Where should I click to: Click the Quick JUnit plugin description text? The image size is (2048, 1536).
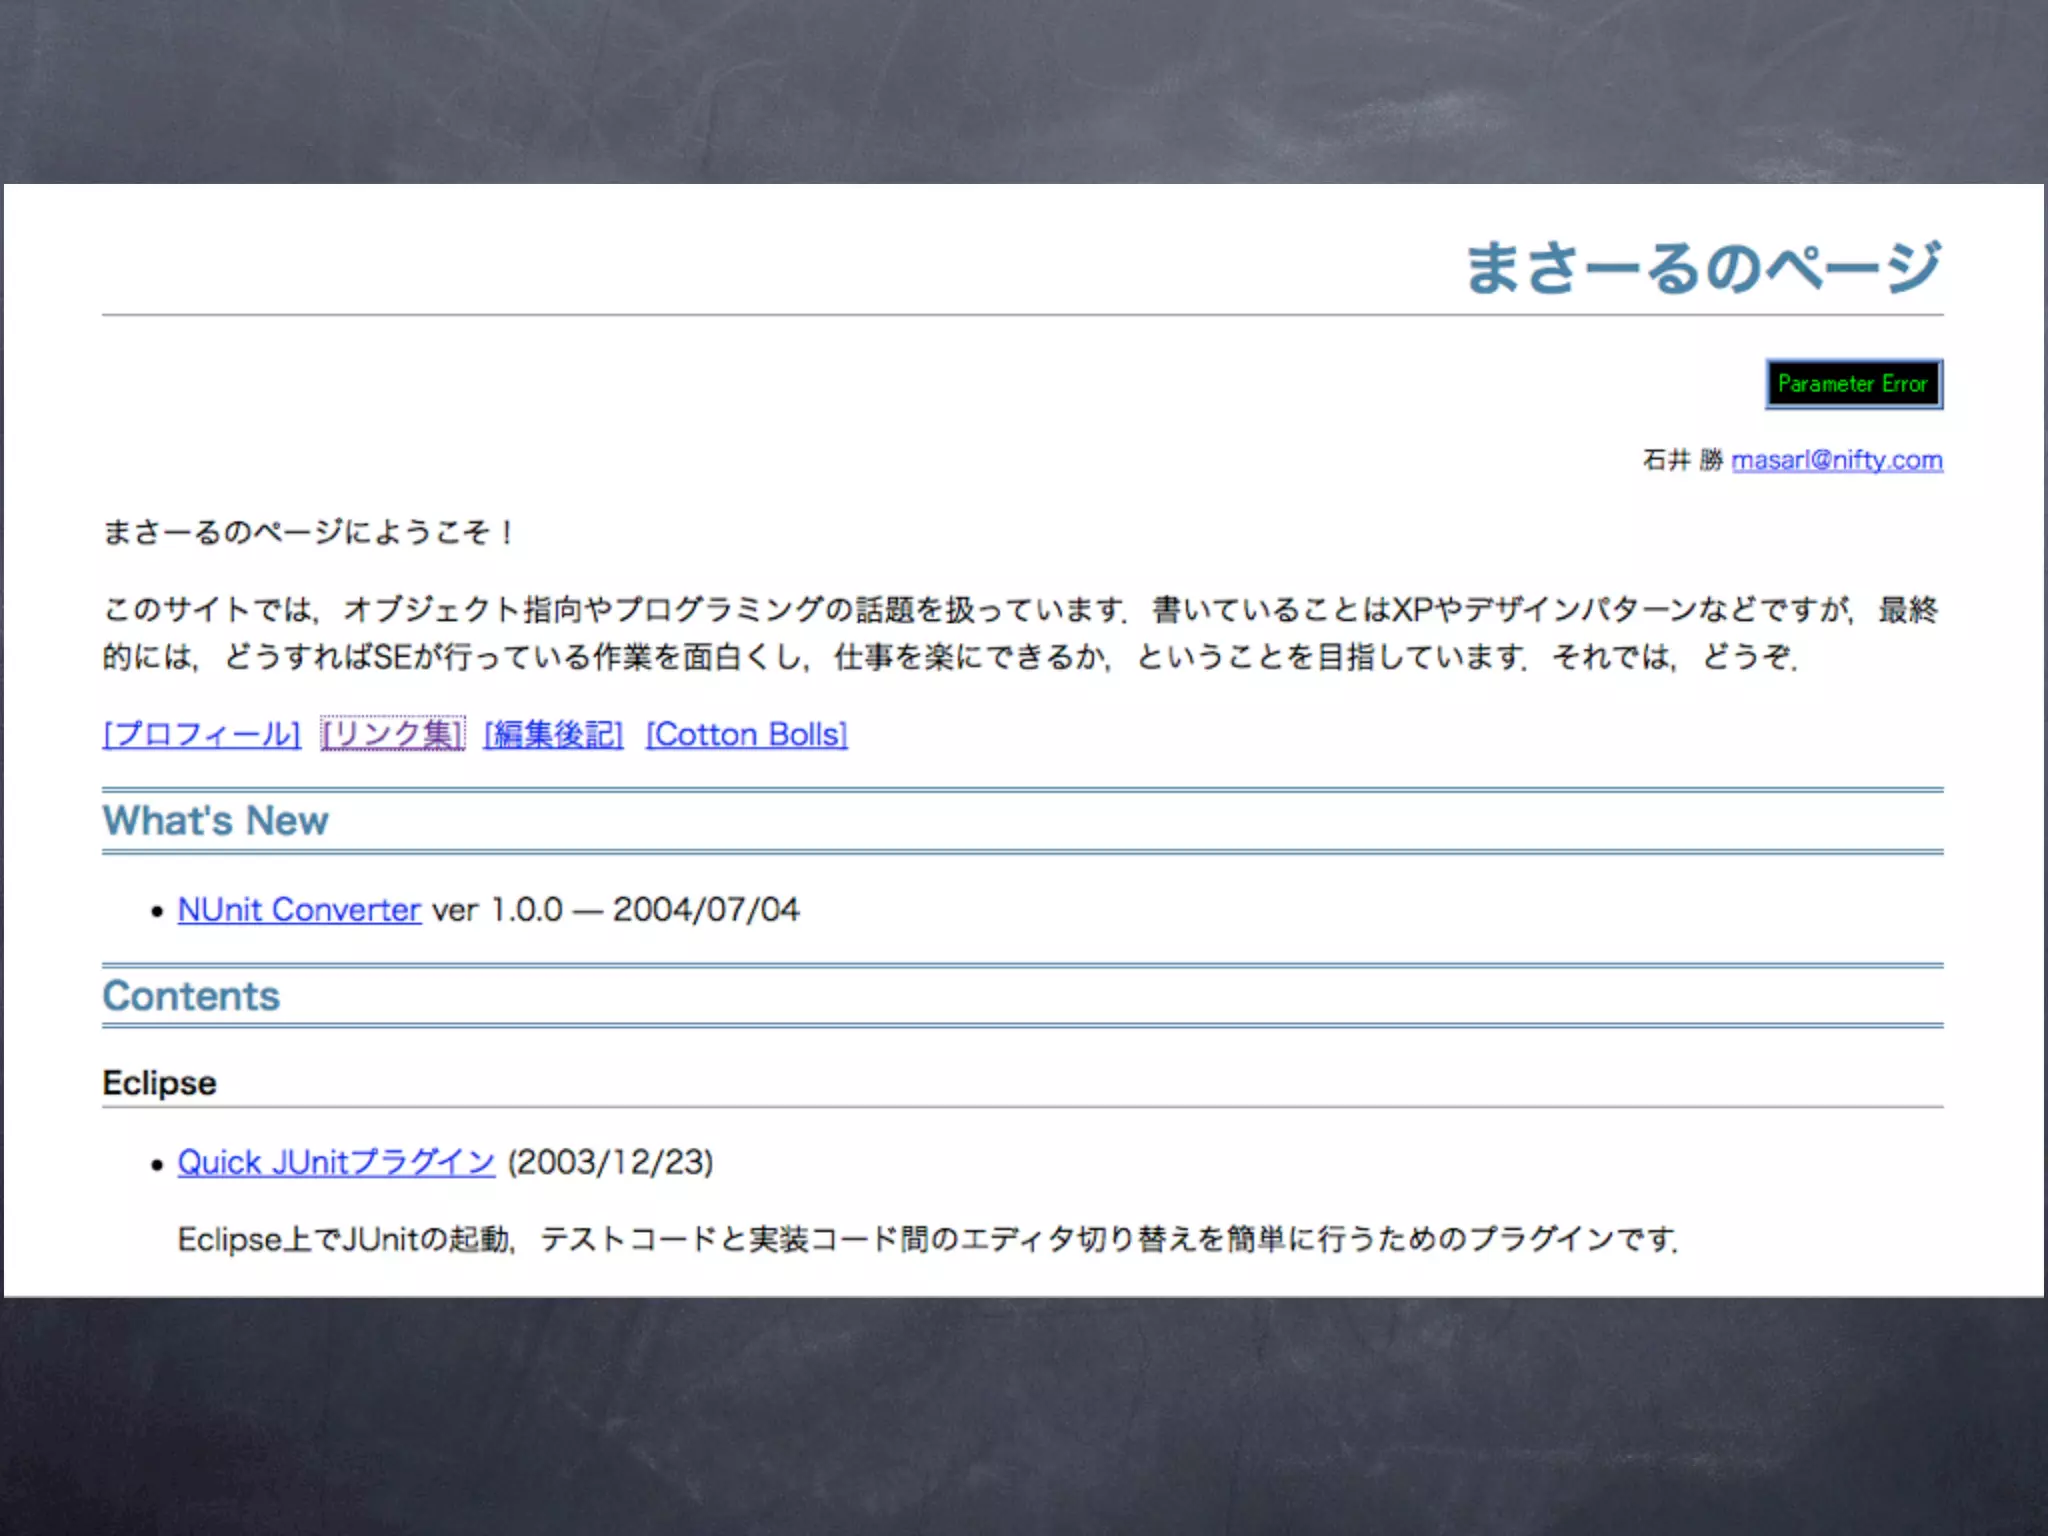pyautogui.click(x=927, y=1240)
